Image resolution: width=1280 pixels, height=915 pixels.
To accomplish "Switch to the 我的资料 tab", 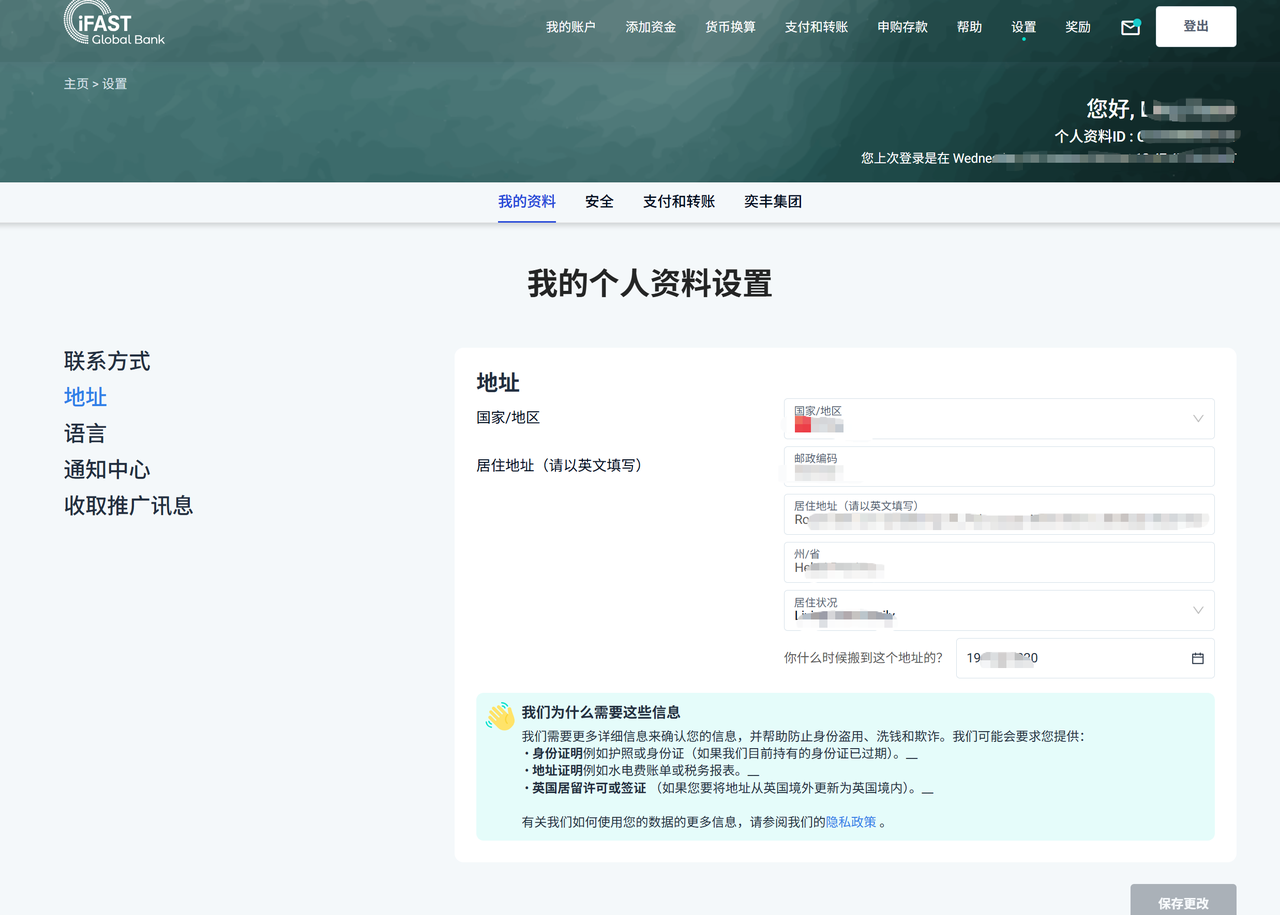I will pos(527,201).
